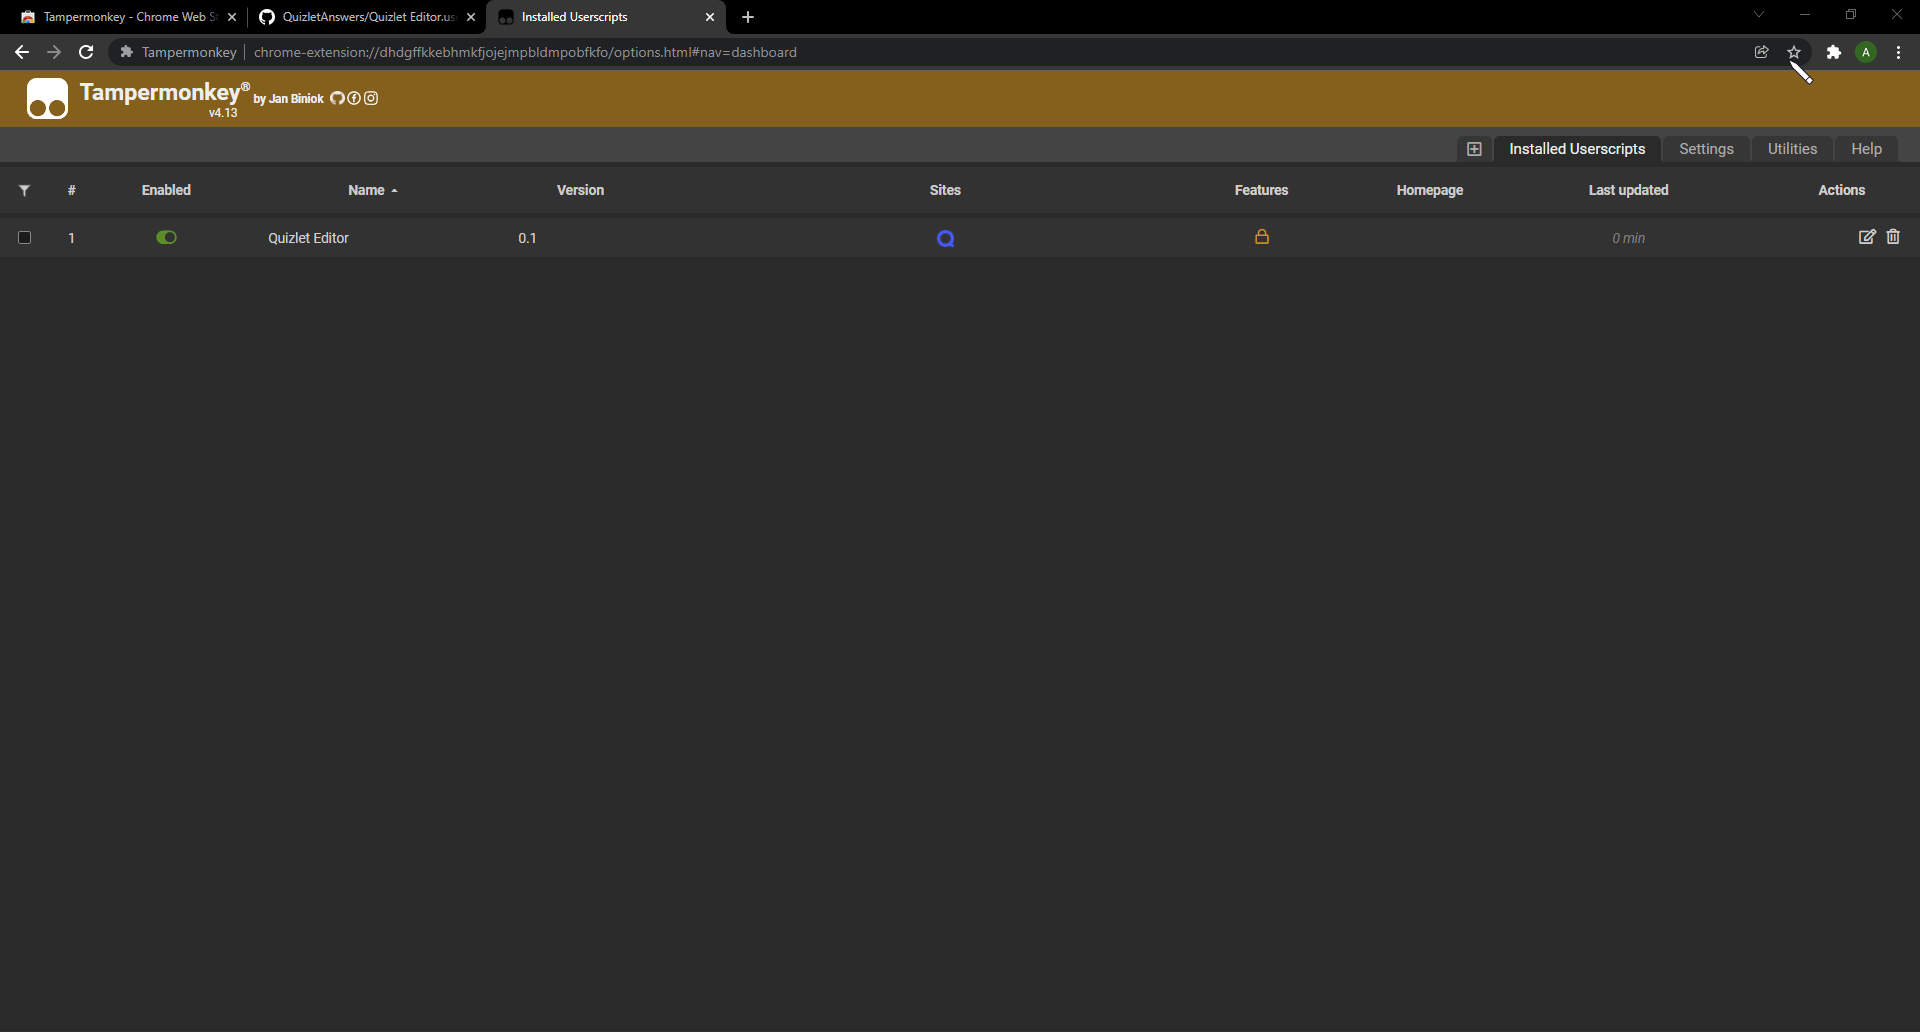The width and height of the screenshot is (1920, 1032).
Task: Open the Quizlet Editor script name
Action: tap(308, 238)
